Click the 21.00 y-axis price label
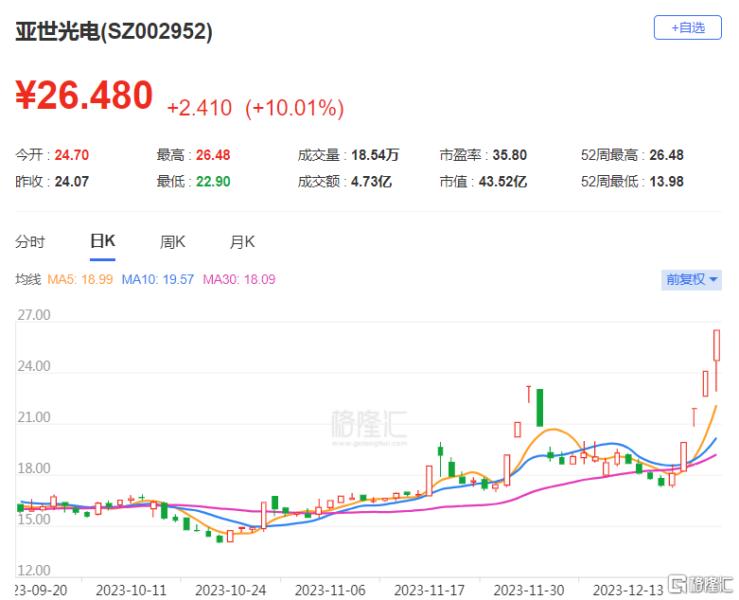Screen dimensions: 739x600 tap(34, 417)
